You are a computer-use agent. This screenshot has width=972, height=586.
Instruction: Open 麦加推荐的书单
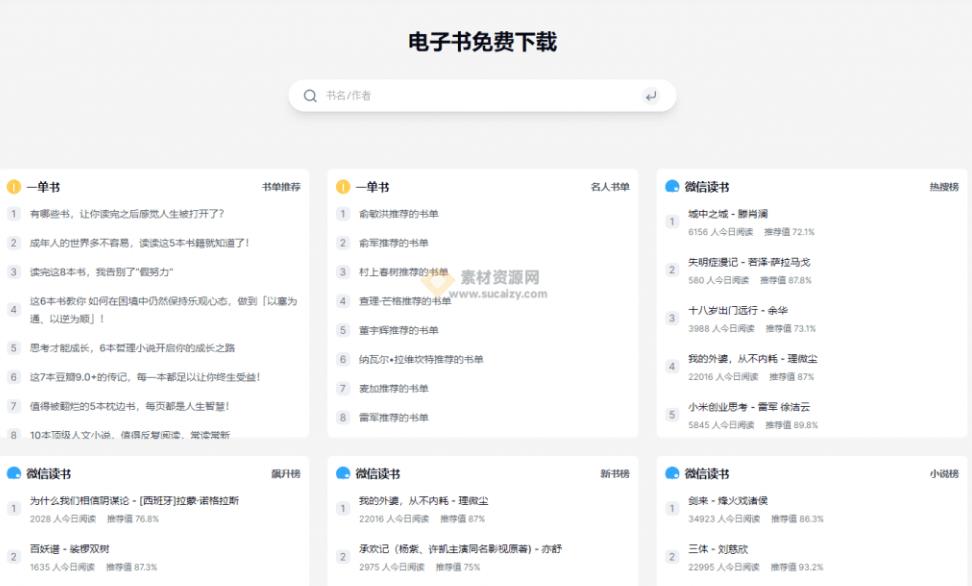[394, 389]
